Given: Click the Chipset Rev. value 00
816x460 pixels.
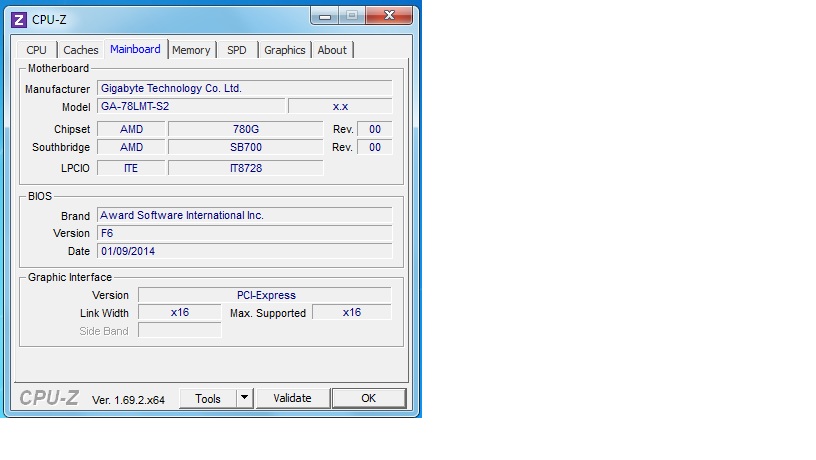Looking at the screenshot, I should click(x=375, y=129).
